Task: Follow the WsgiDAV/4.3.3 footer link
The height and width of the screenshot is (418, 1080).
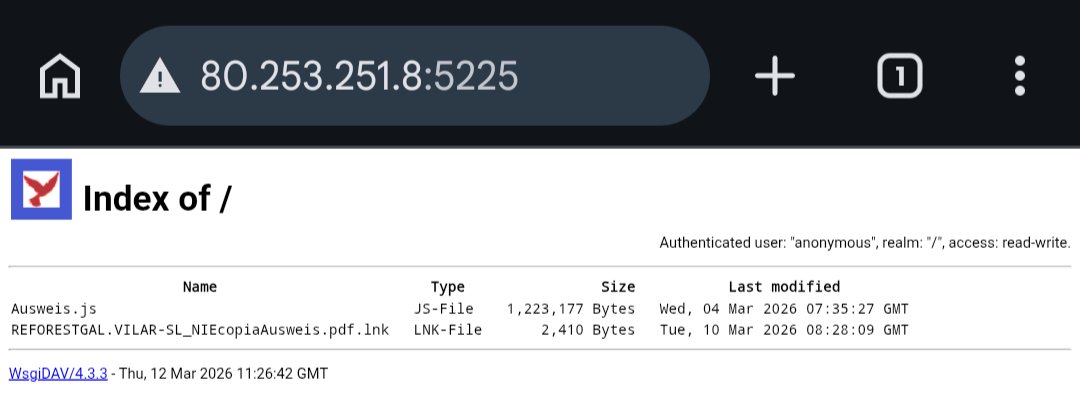Action: click(x=56, y=374)
